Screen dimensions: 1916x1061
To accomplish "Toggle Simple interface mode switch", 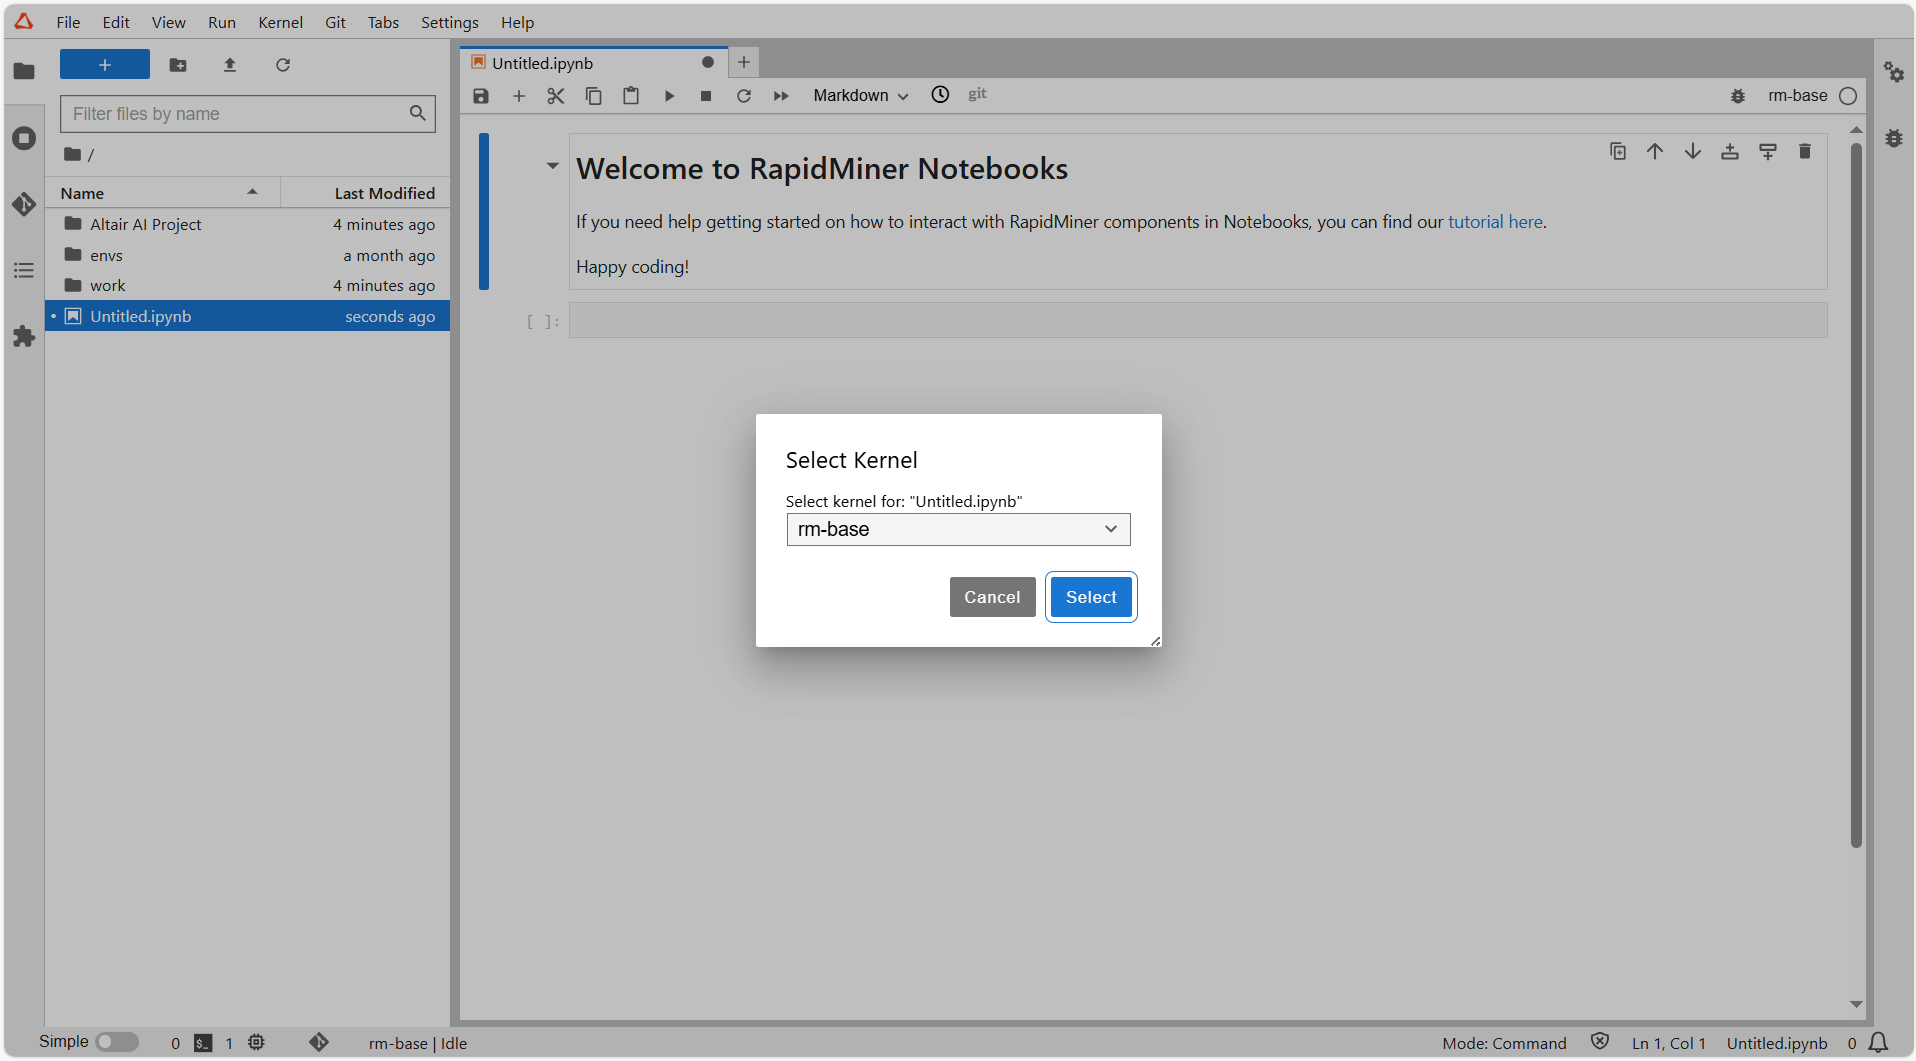I will point(117,1042).
